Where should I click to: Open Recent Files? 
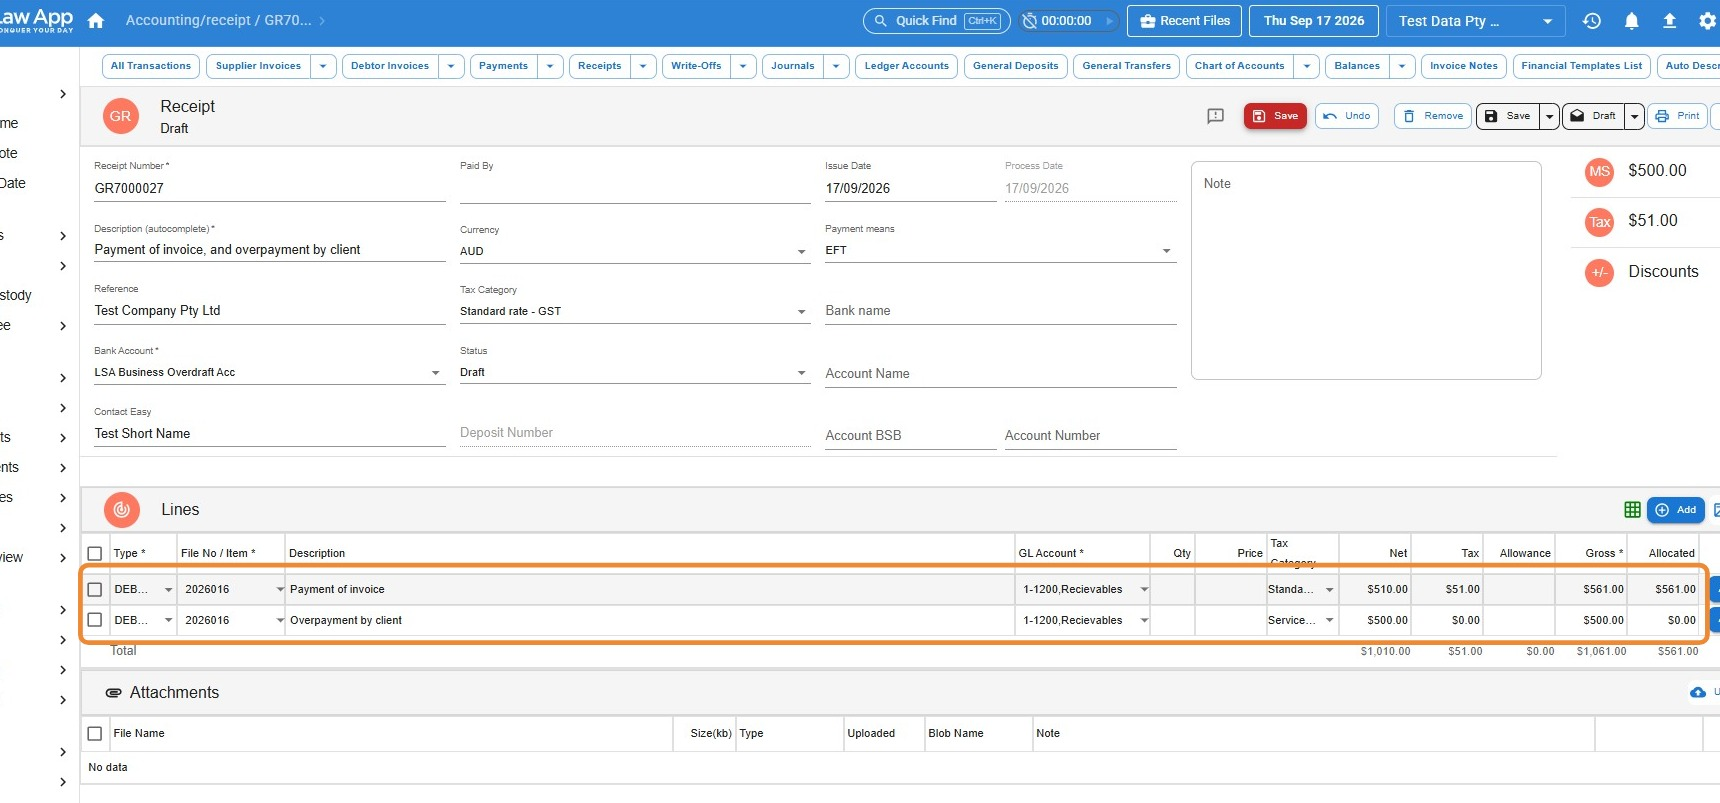(1185, 21)
